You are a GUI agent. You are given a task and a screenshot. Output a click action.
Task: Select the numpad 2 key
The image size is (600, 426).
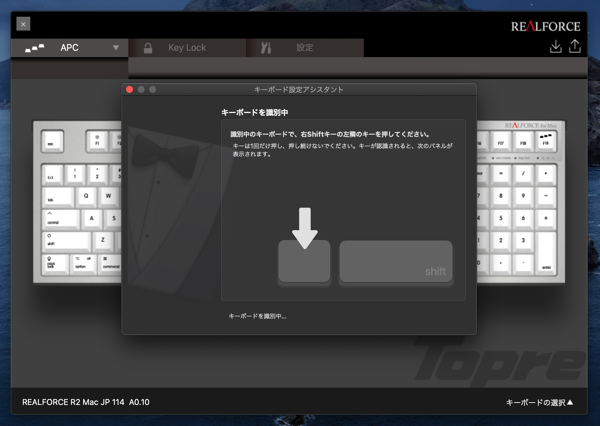[501, 241]
